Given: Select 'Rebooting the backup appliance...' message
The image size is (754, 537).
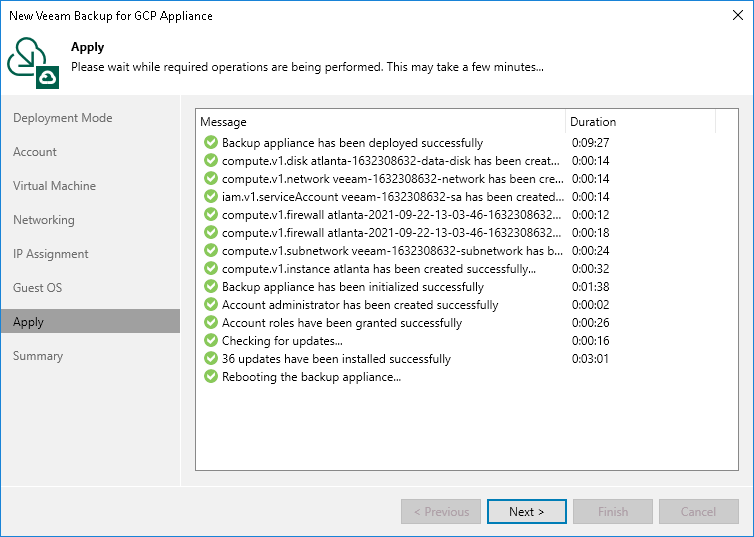Looking at the screenshot, I should 312,377.
